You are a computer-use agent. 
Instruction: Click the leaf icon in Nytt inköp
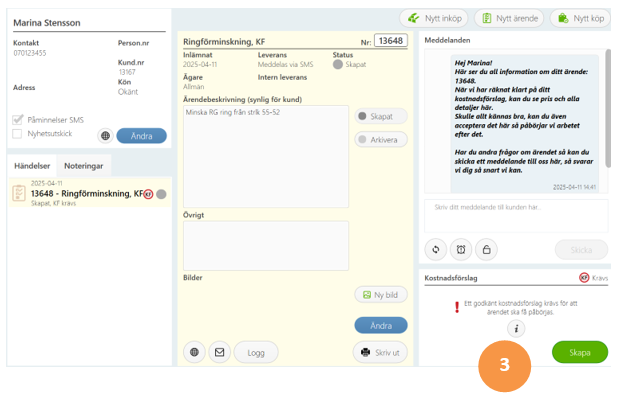(x=413, y=18)
